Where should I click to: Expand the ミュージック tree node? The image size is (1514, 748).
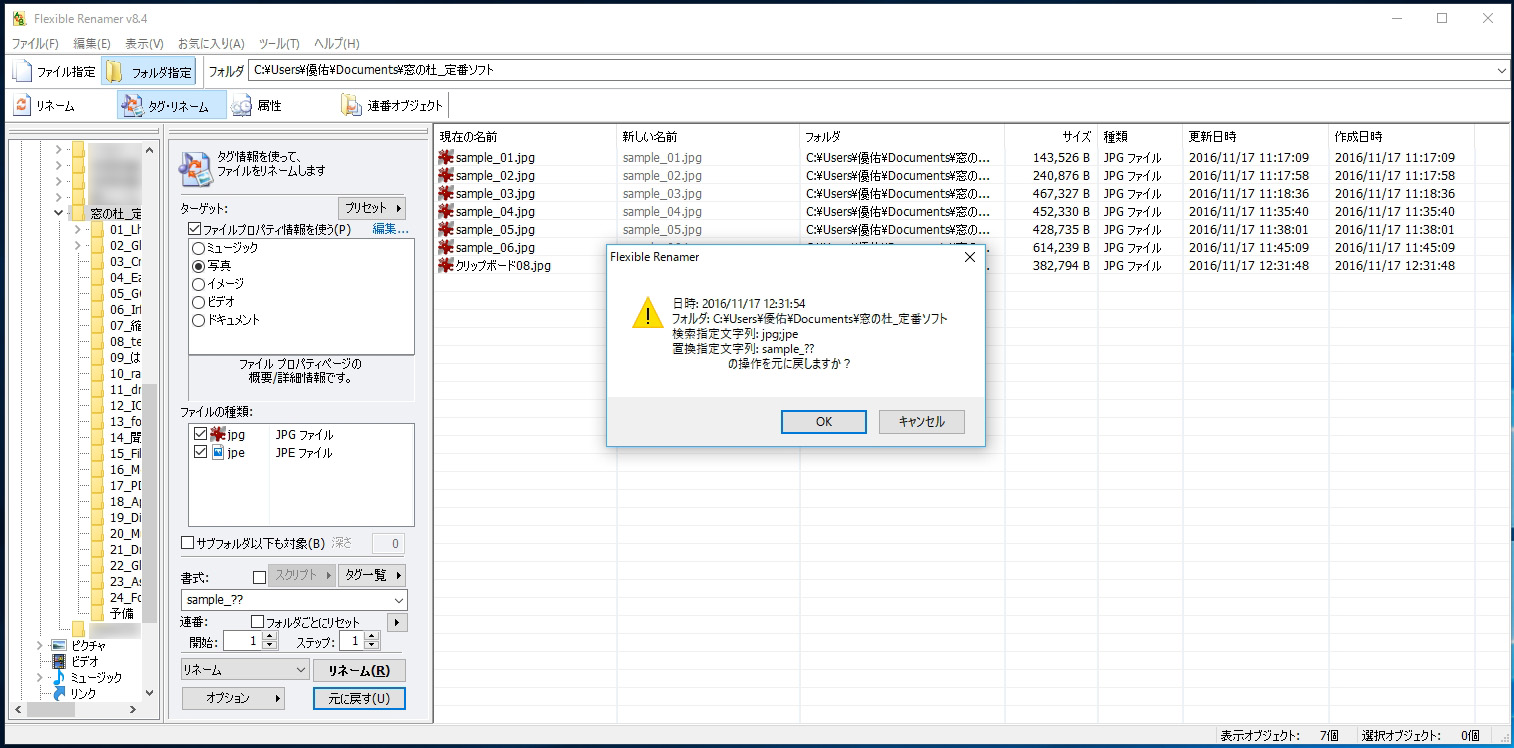tap(39, 678)
